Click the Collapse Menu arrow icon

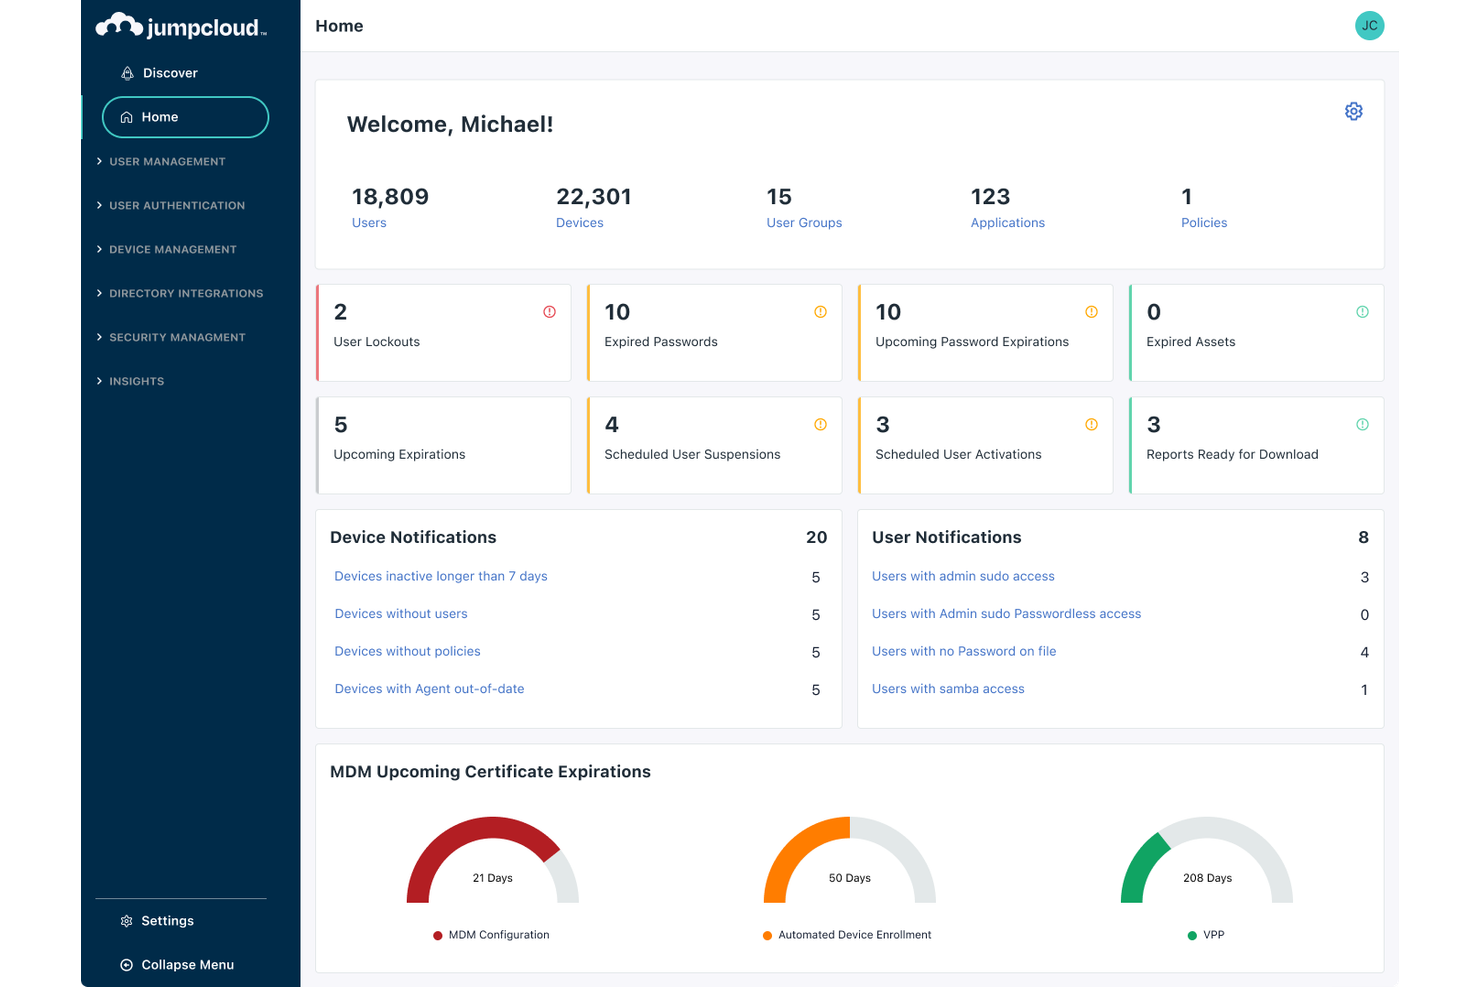pos(126,964)
